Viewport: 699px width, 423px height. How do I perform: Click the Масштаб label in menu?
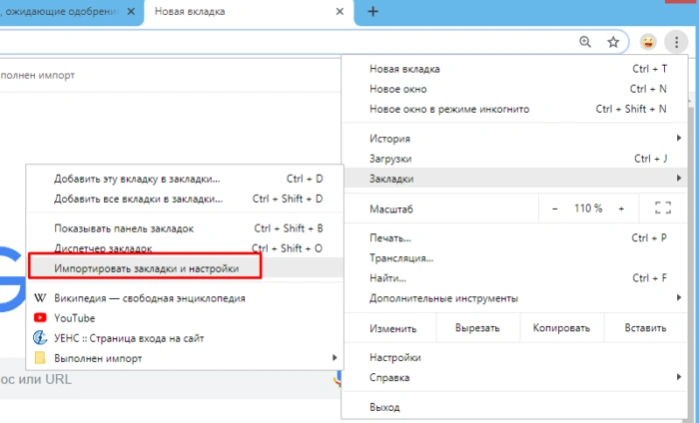tap(391, 209)
